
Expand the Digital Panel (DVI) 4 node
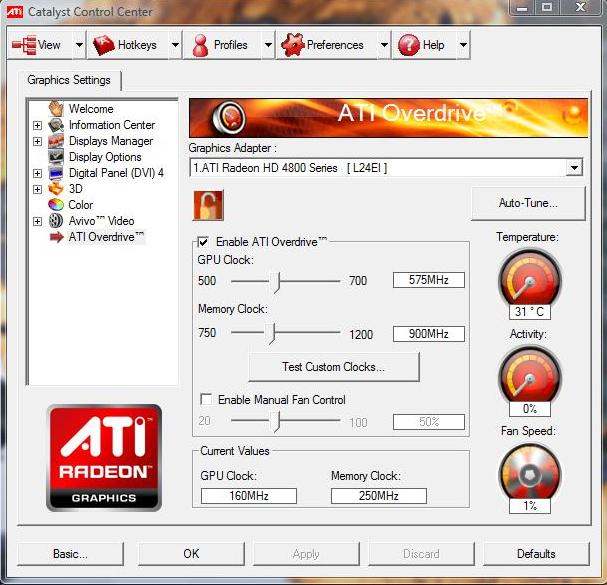37,173
